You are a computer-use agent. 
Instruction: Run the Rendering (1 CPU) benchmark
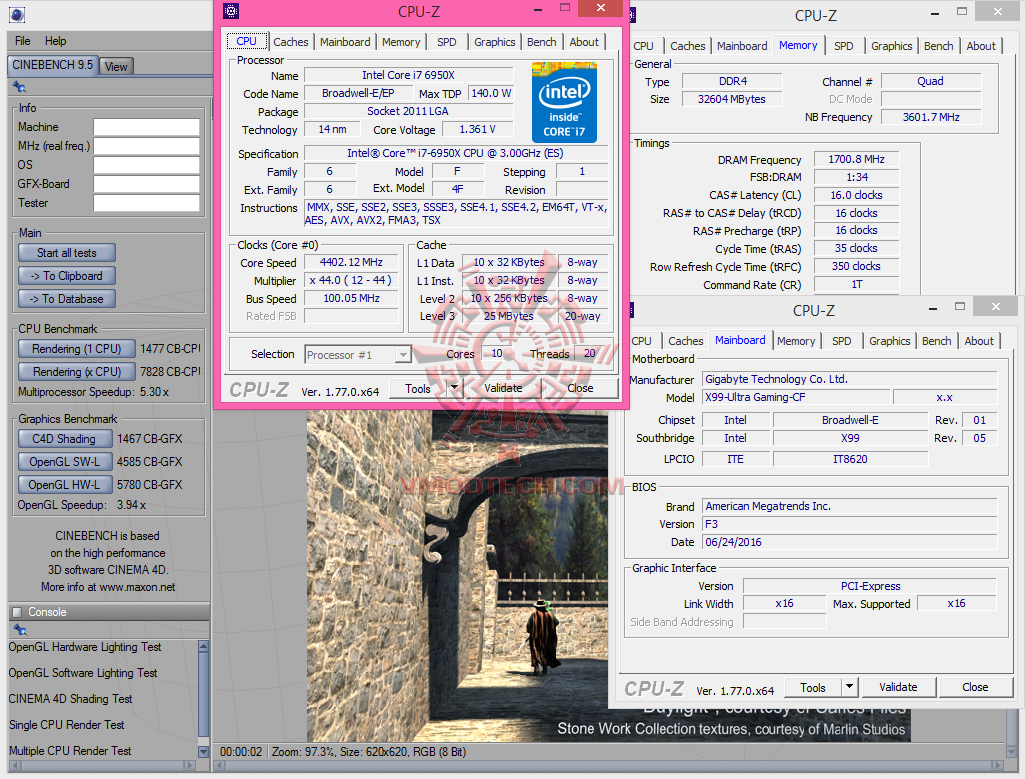click(76, 349)
